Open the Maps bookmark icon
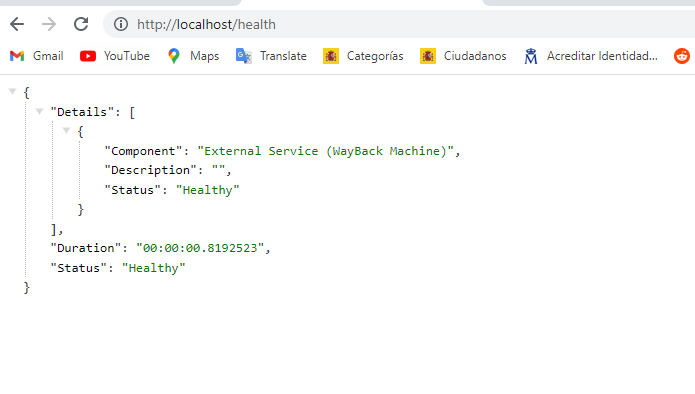The height and width of the screenshot is (394, 695). pyautogui.click(x=174, y=56)
